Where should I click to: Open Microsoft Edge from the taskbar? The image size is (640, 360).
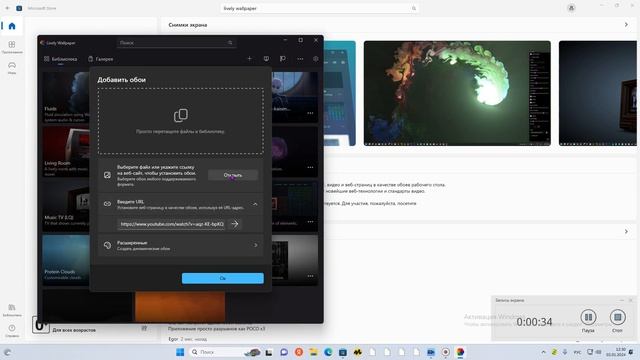tap(328, 352)
